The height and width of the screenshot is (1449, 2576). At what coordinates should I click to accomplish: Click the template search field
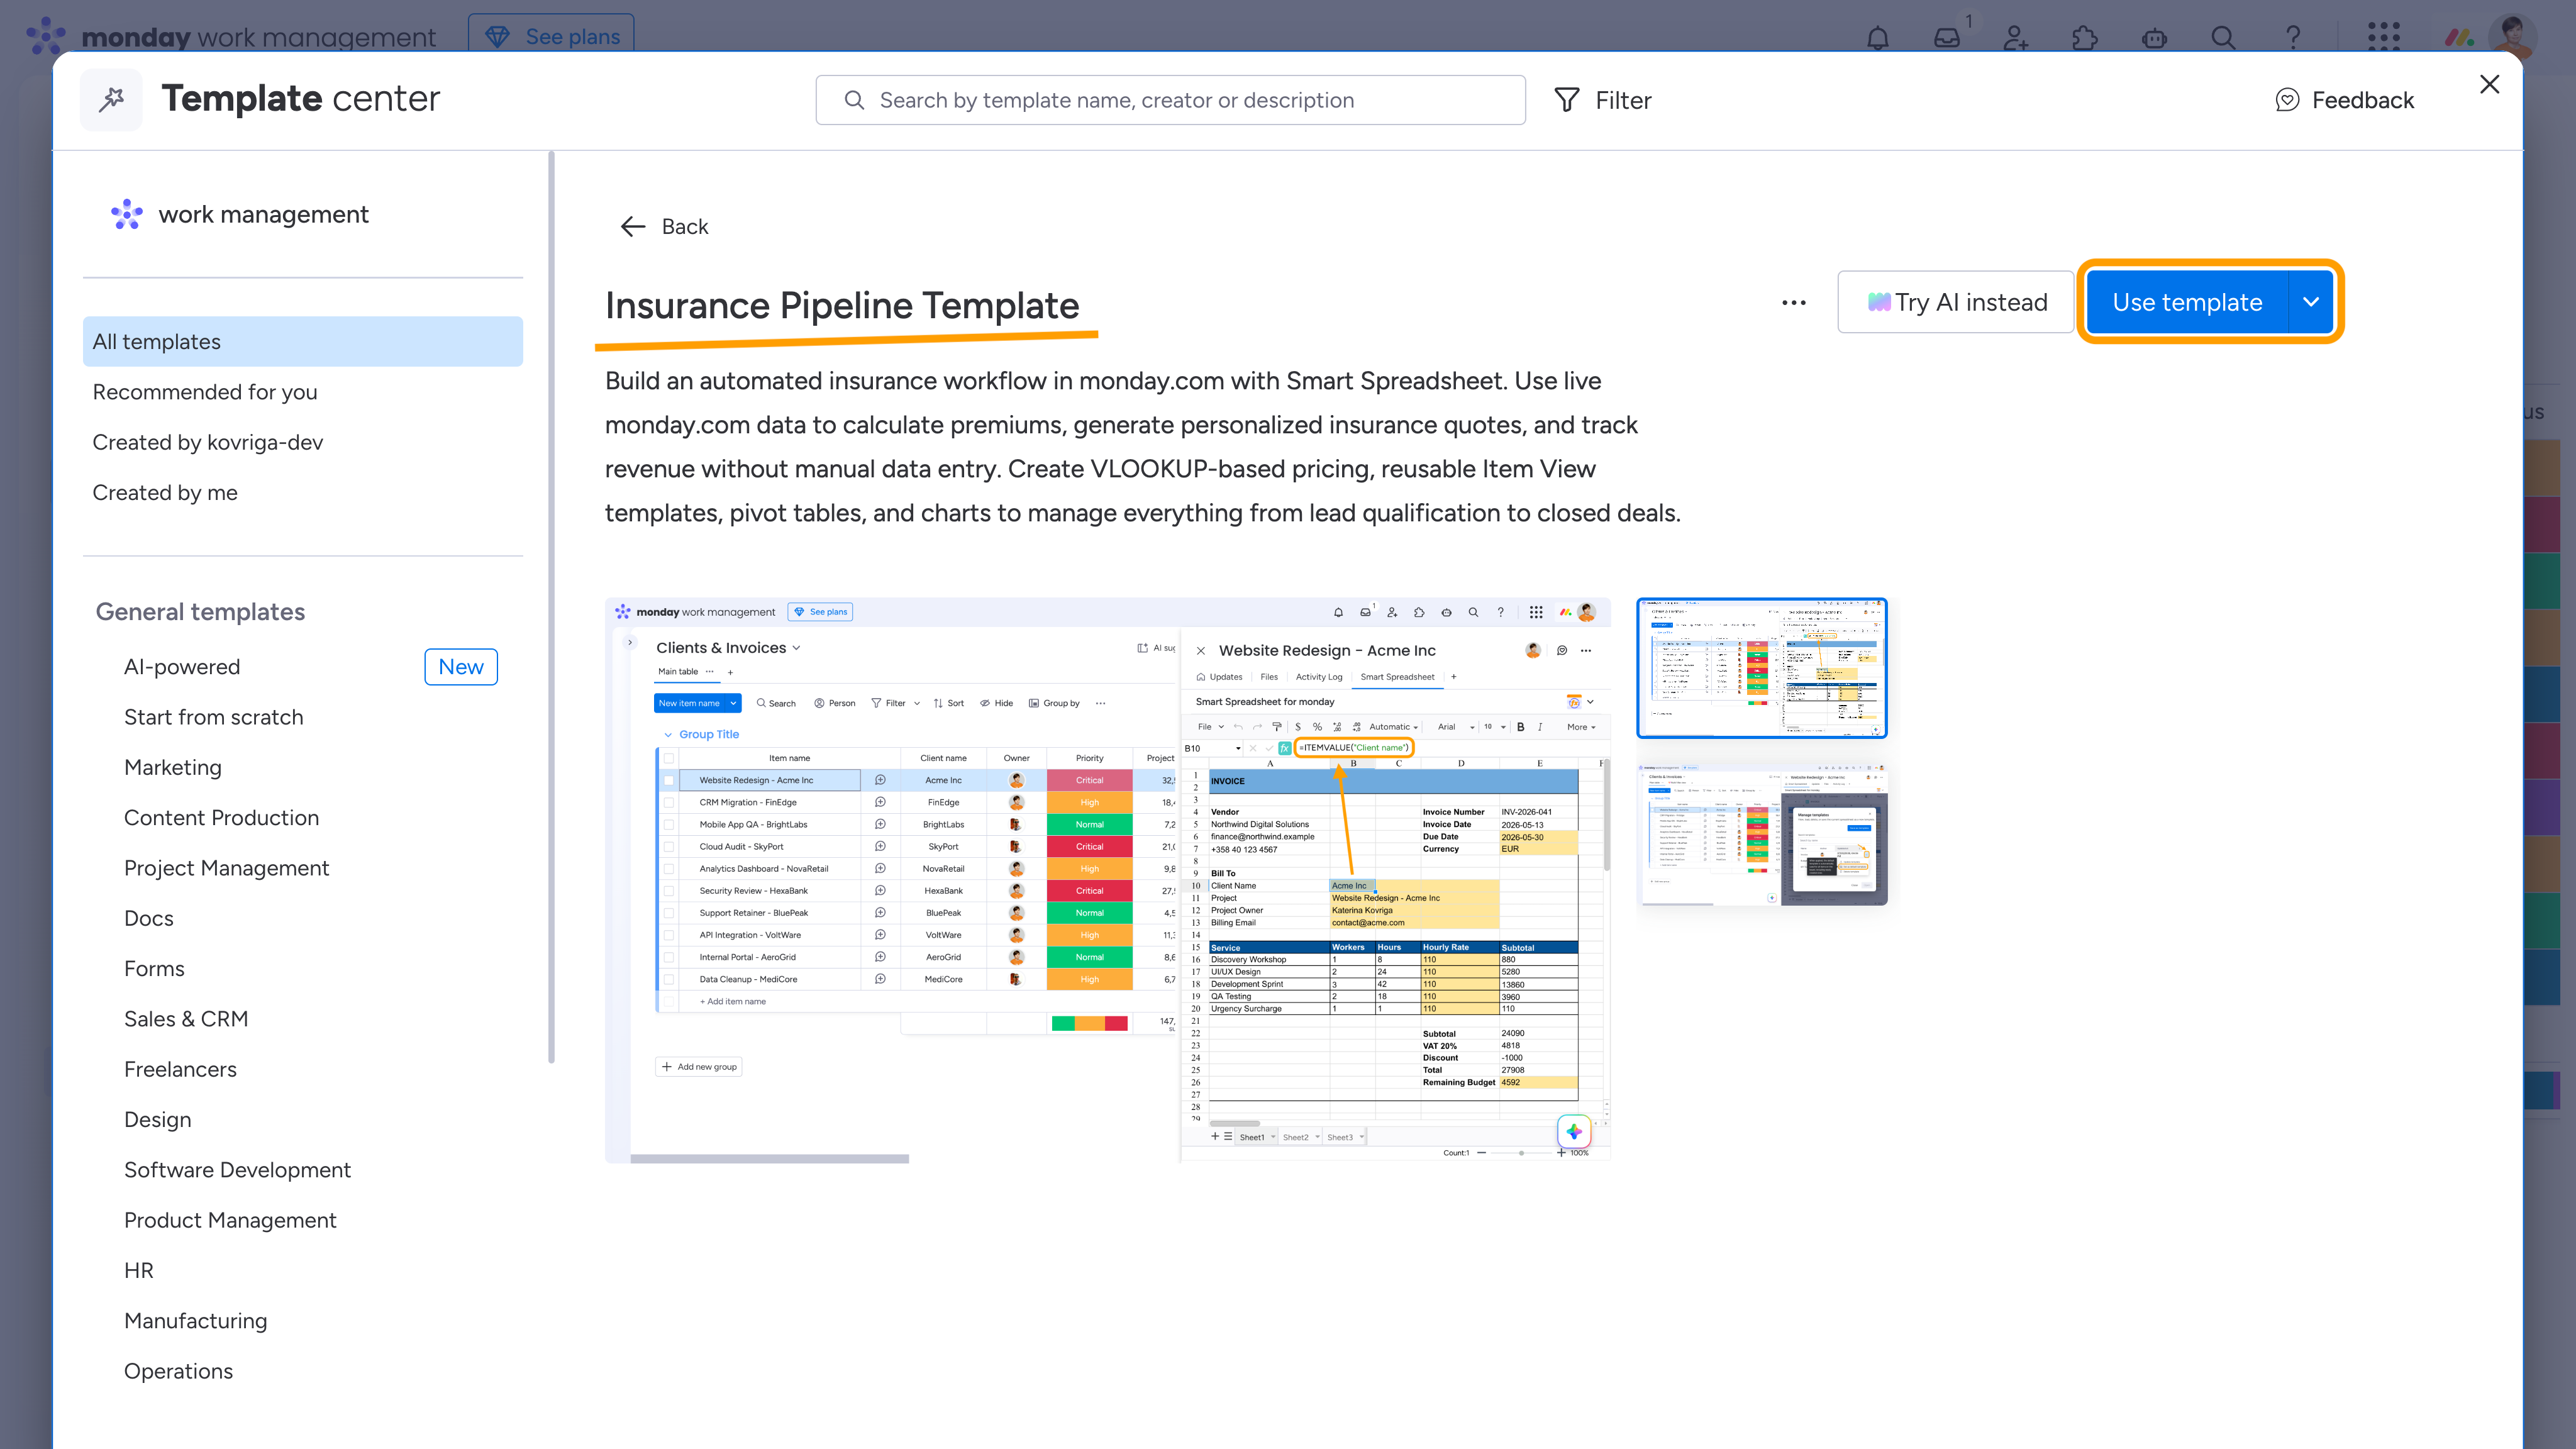pos(1170,100)
